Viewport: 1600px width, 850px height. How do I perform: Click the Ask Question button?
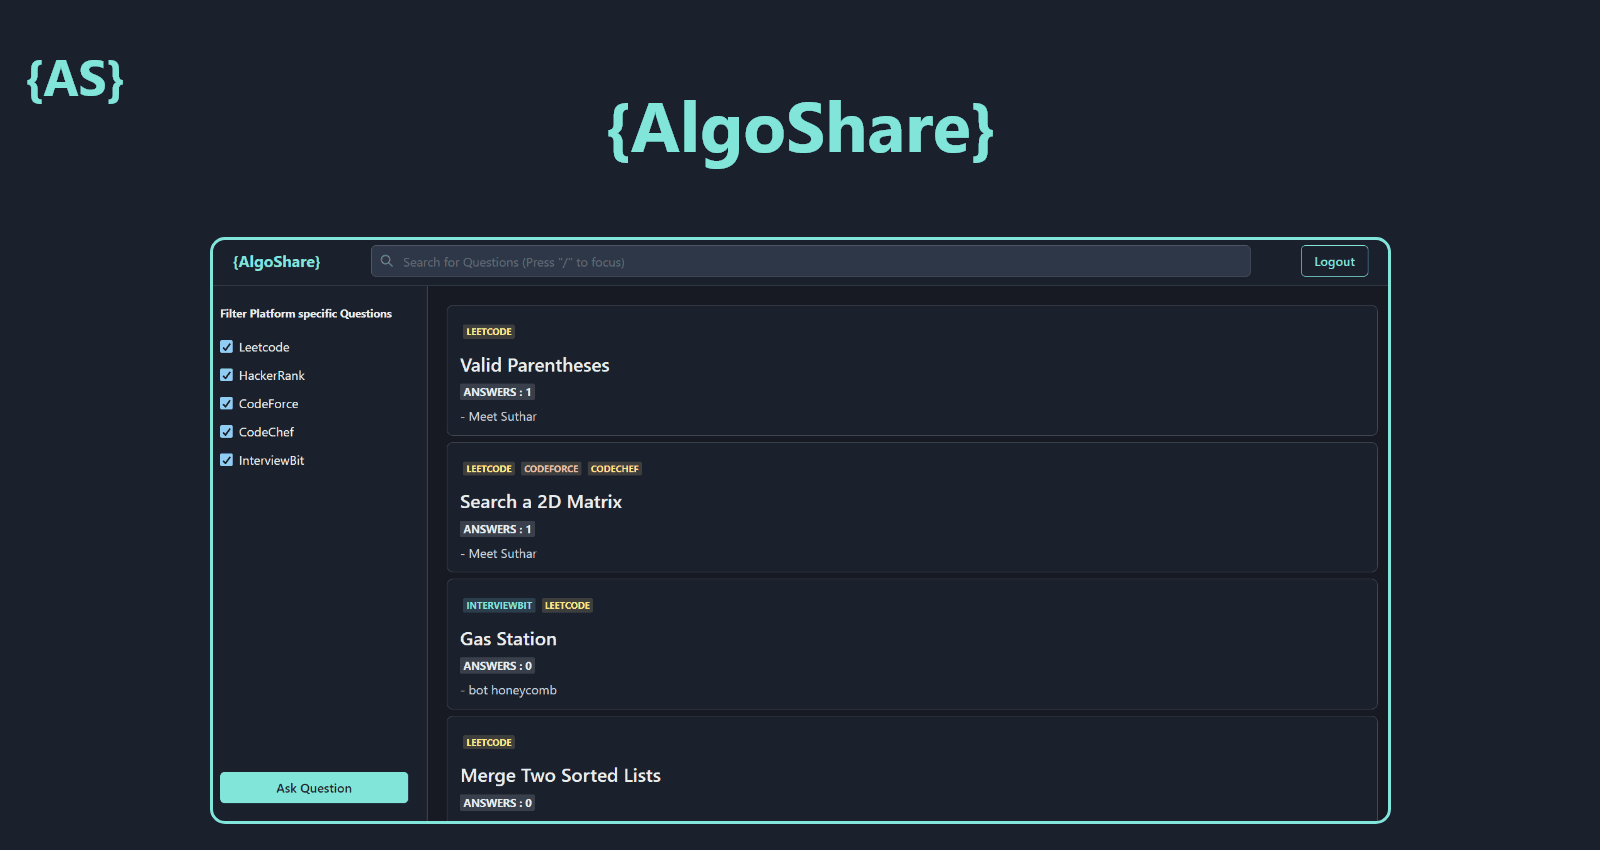click(x=314, y=788)
